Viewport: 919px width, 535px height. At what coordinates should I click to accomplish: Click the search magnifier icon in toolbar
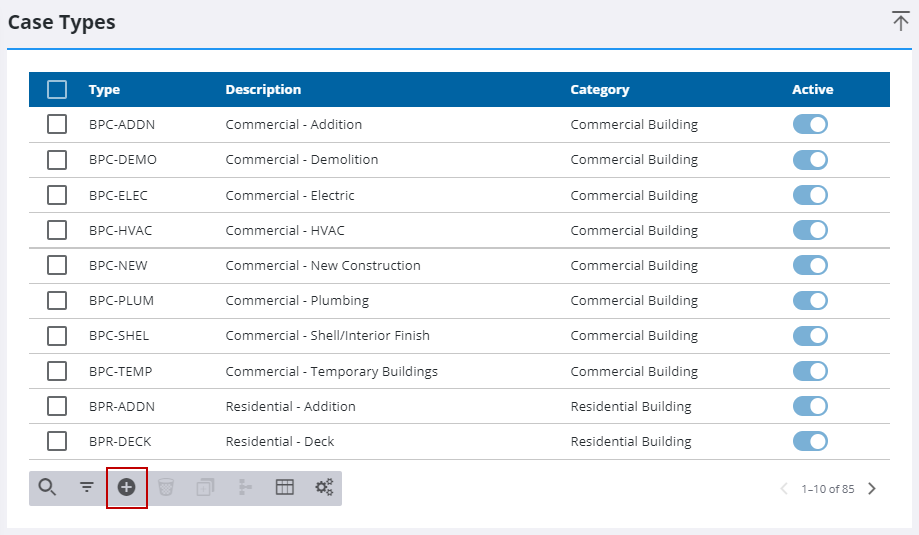point(47,488)
